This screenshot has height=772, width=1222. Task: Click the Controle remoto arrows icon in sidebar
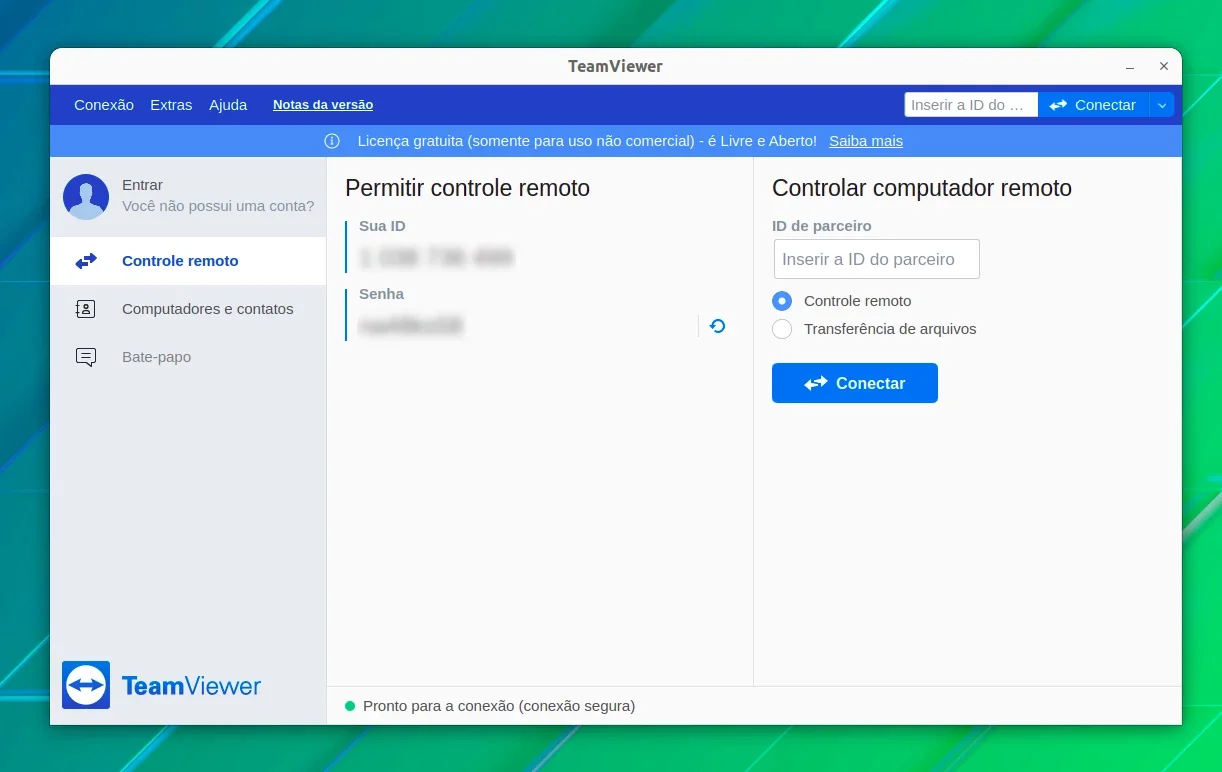86,261
